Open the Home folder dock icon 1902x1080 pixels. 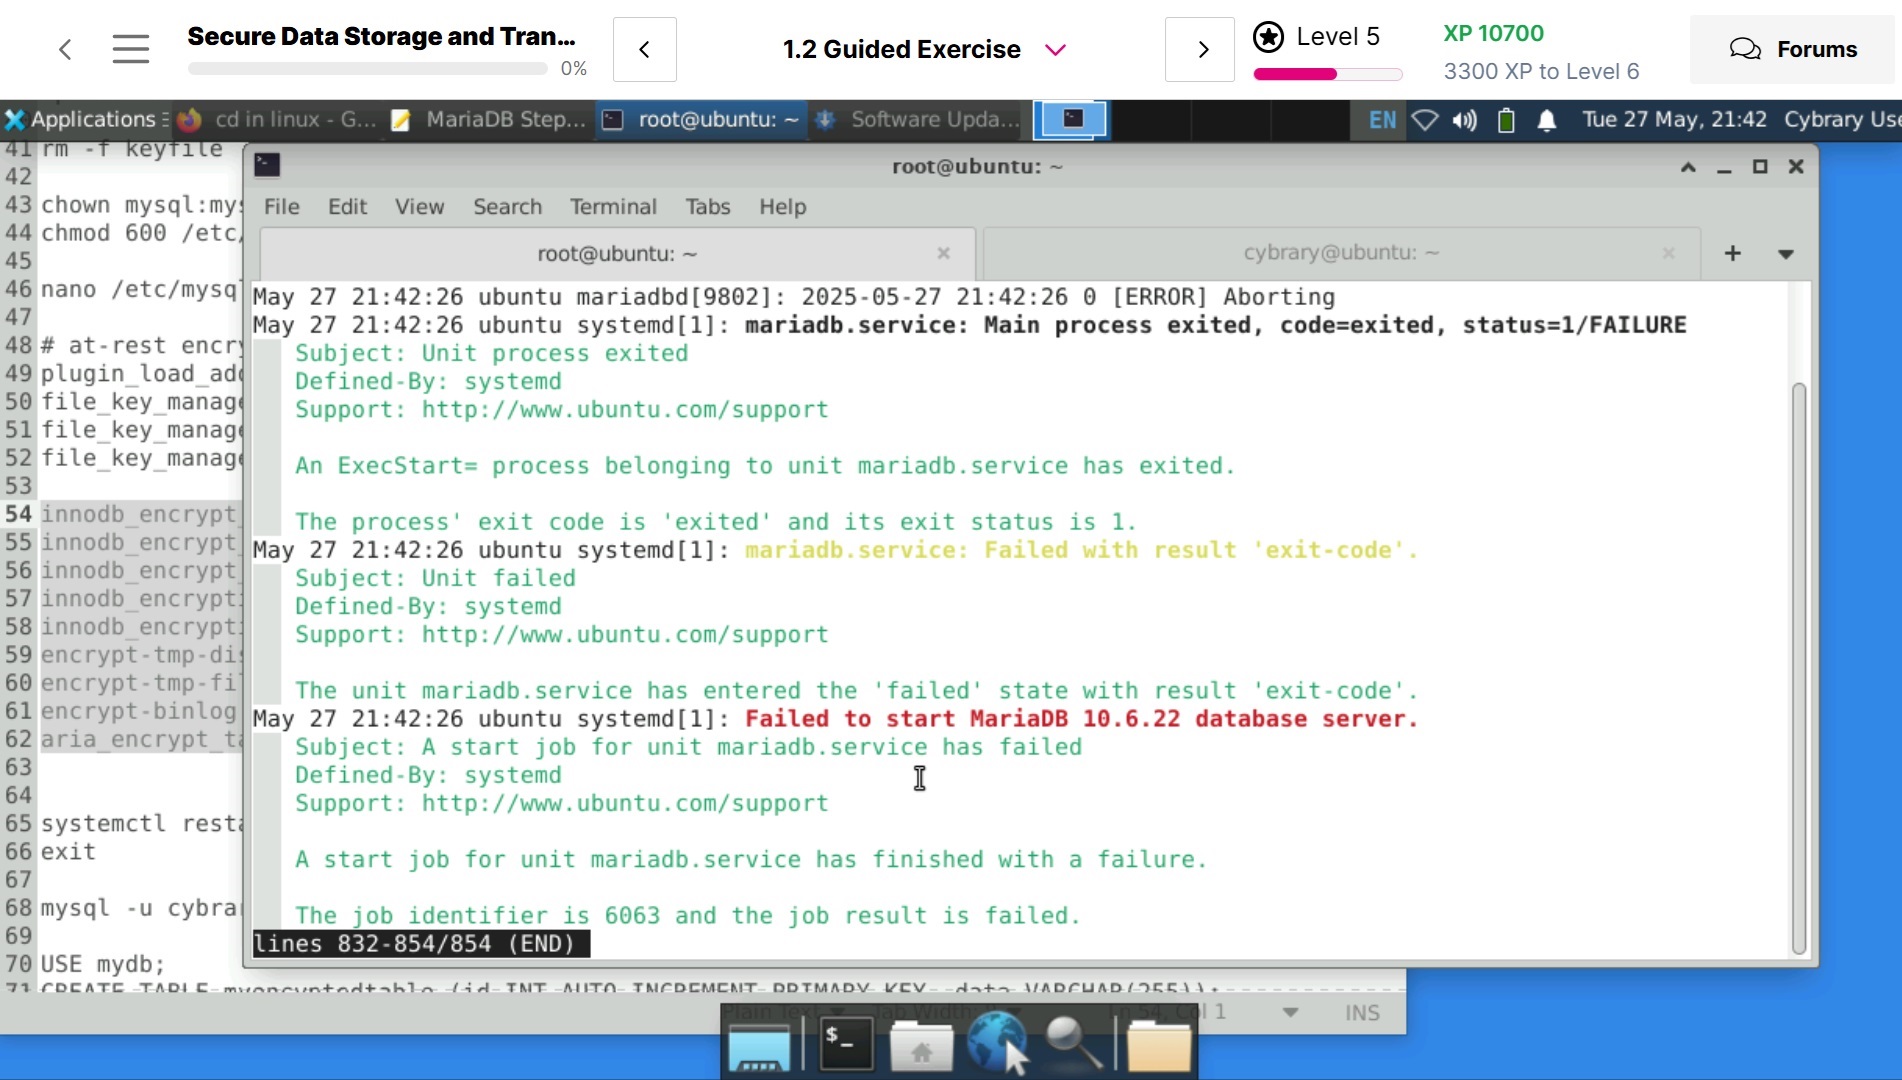click(921, 1046)
